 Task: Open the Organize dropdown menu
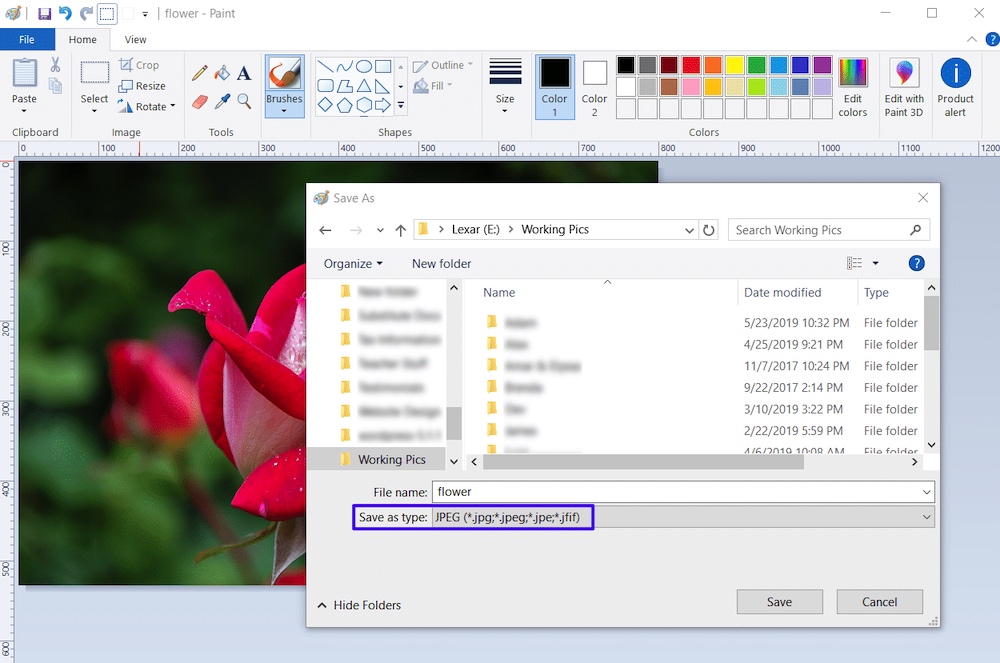click(353, 263)
